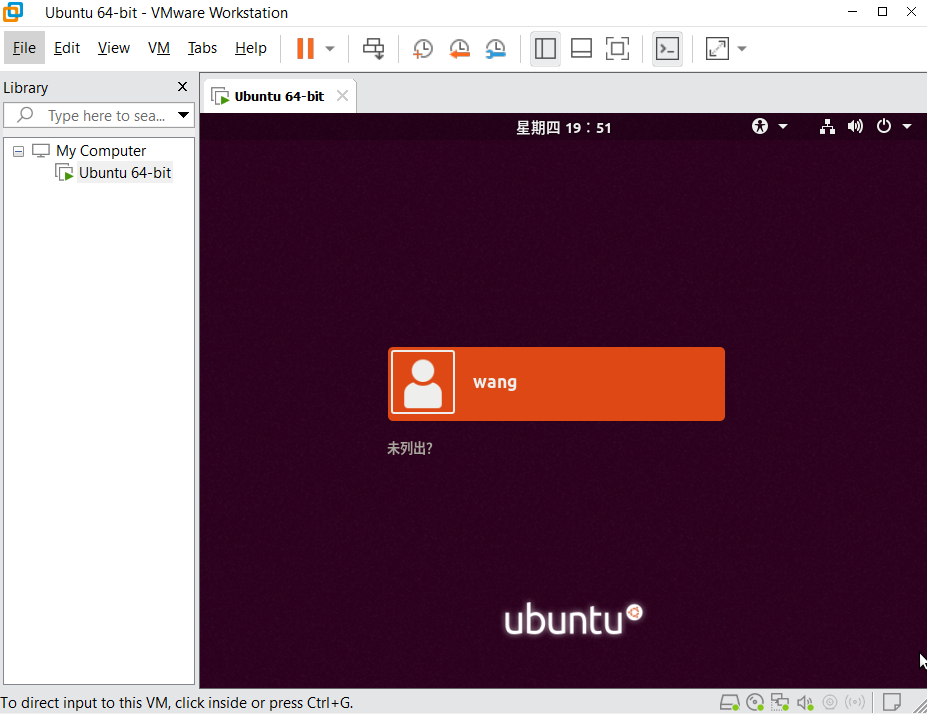
Task: Open the stretch guest dropdown arrow
Action: click(742, 49)
